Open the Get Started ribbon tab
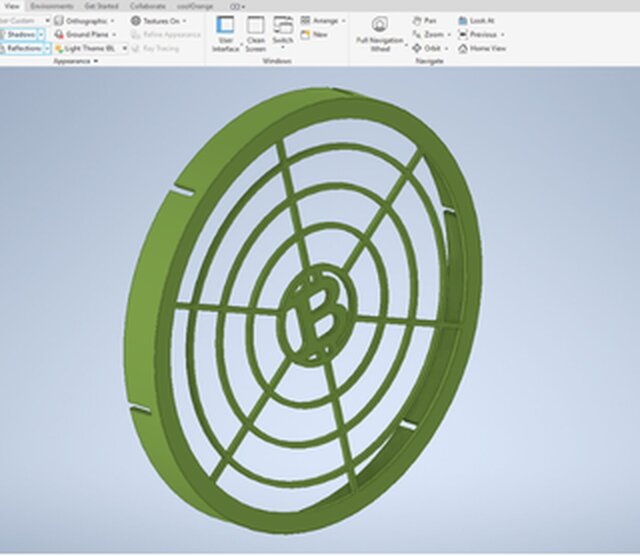Viewport: 640px width, 556px height. 101,6
